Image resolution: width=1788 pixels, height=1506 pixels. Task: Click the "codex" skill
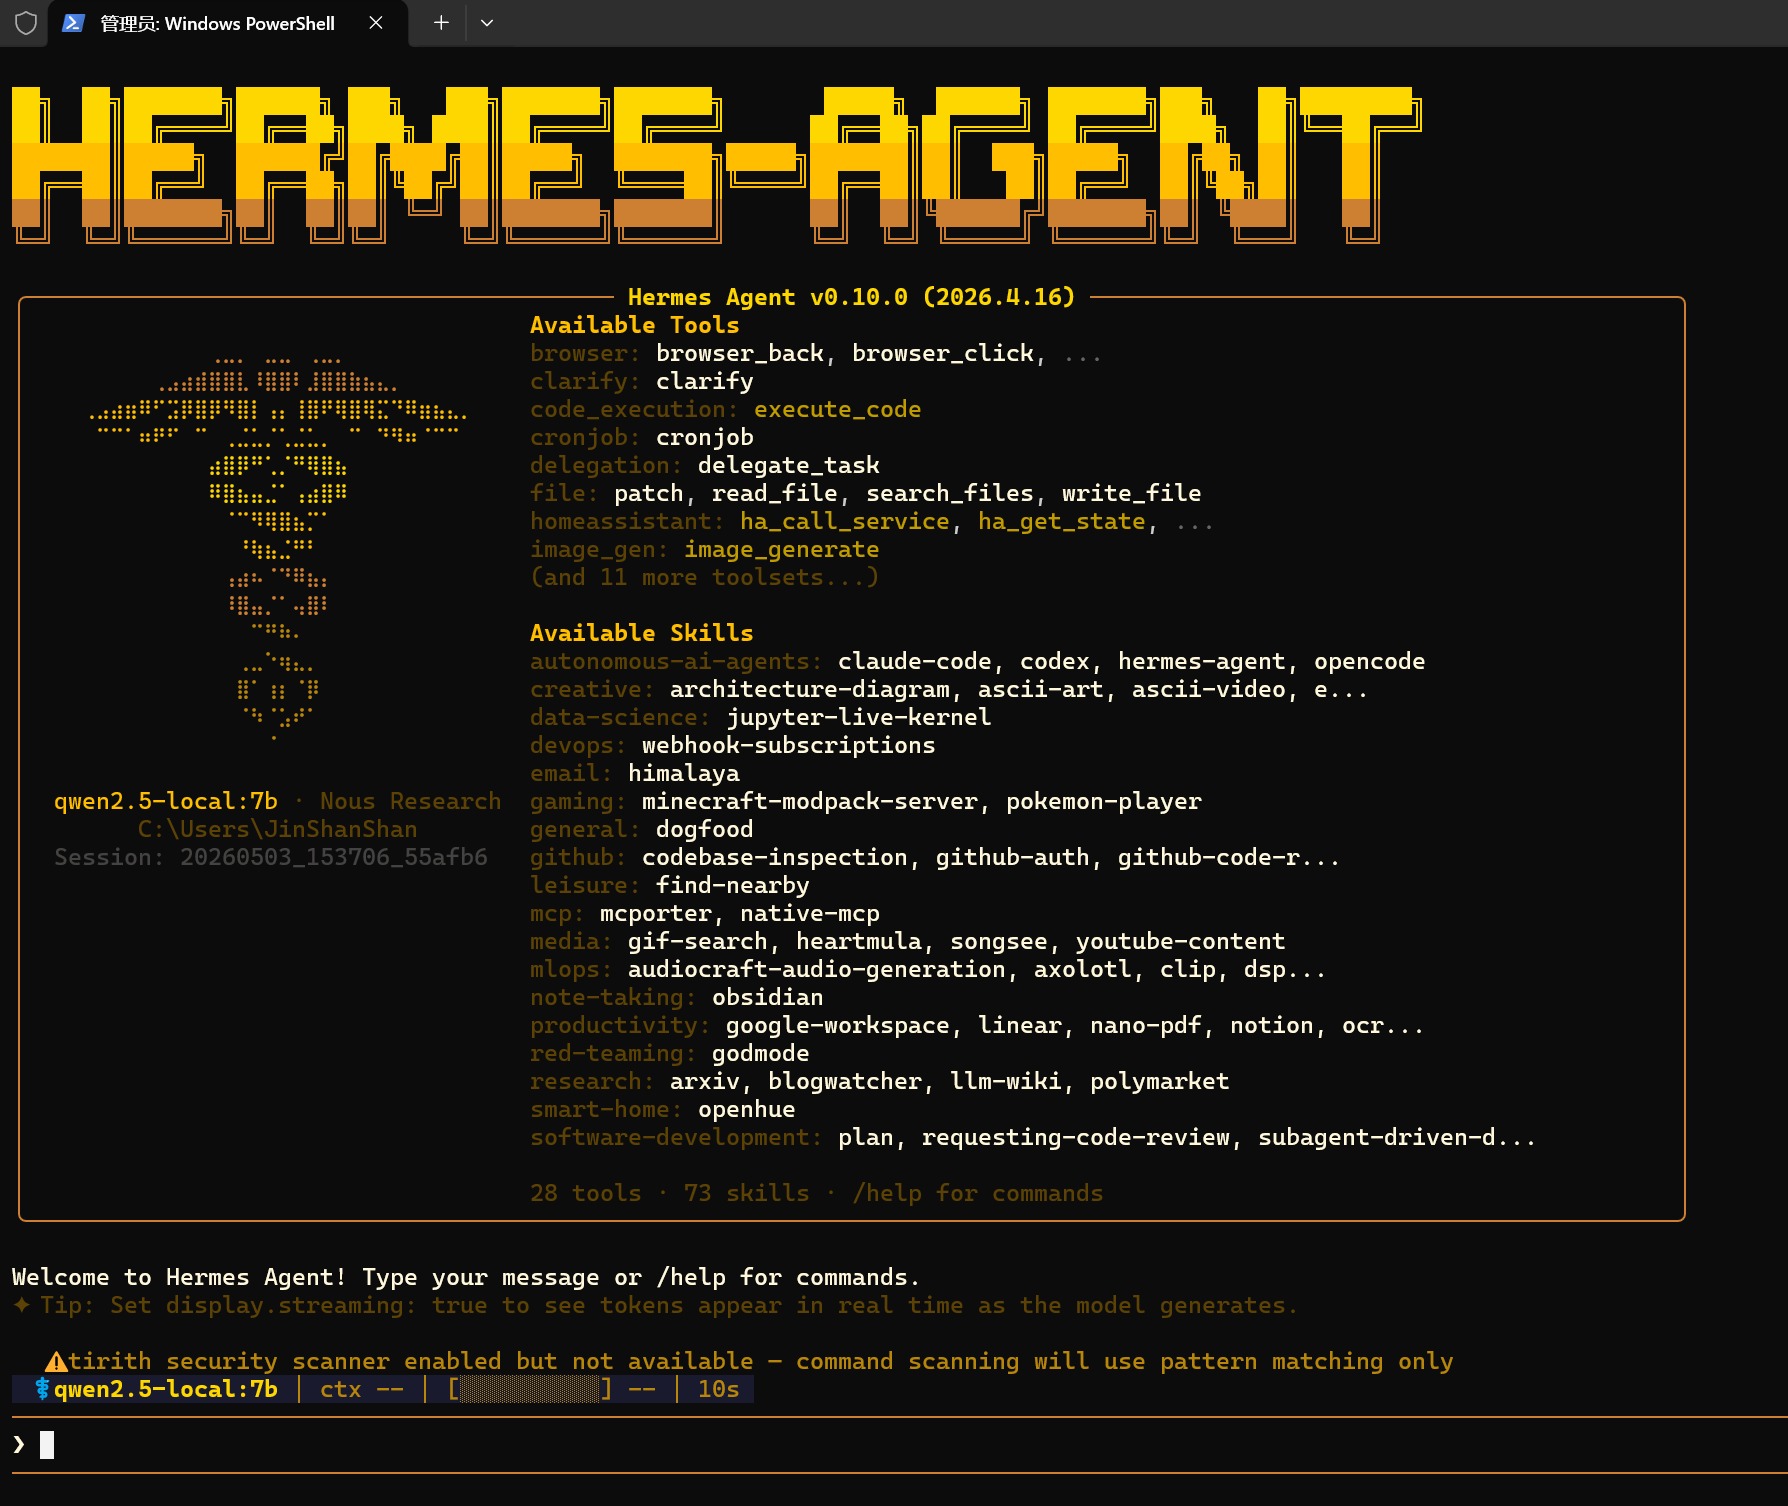coord(1055,661)
